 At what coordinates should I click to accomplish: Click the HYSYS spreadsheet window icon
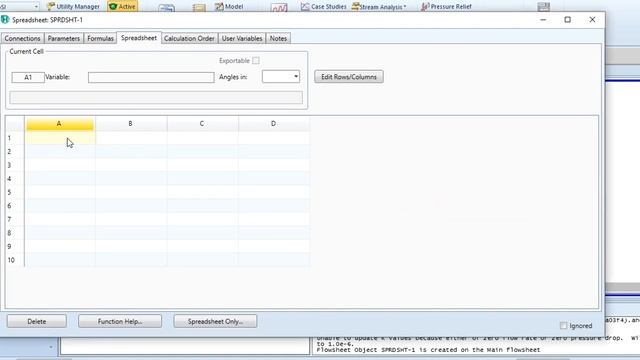[5, 20]
